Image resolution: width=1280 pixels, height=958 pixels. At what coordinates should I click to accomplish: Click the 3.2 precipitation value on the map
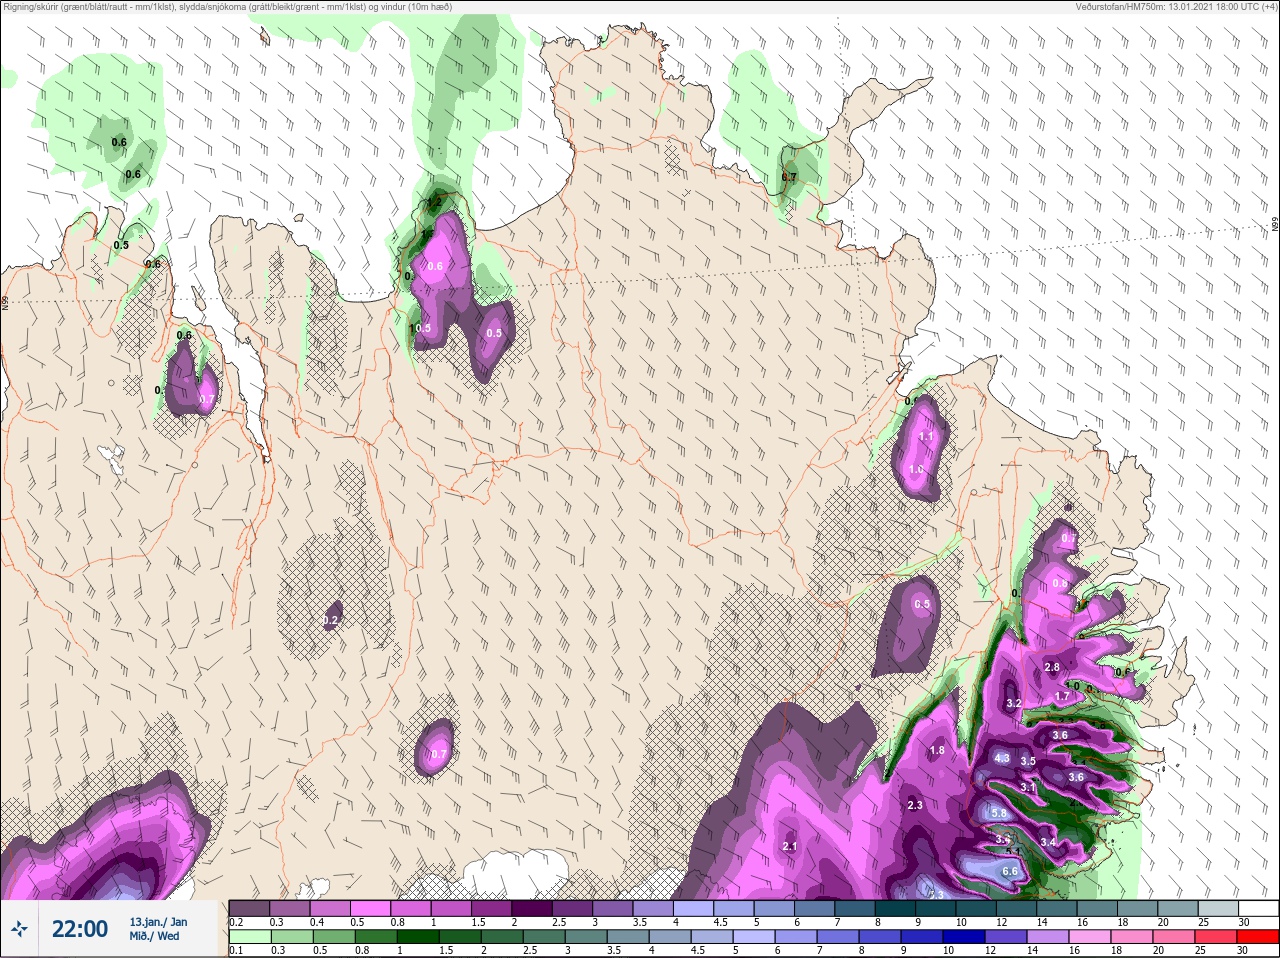pos(1013,703)
